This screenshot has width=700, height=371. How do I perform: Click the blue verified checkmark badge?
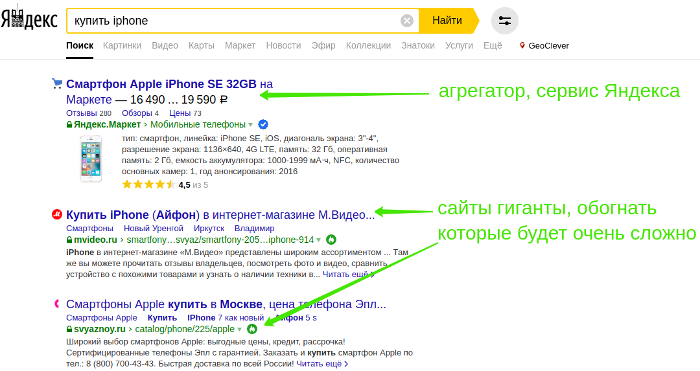[x=263, y=124]
